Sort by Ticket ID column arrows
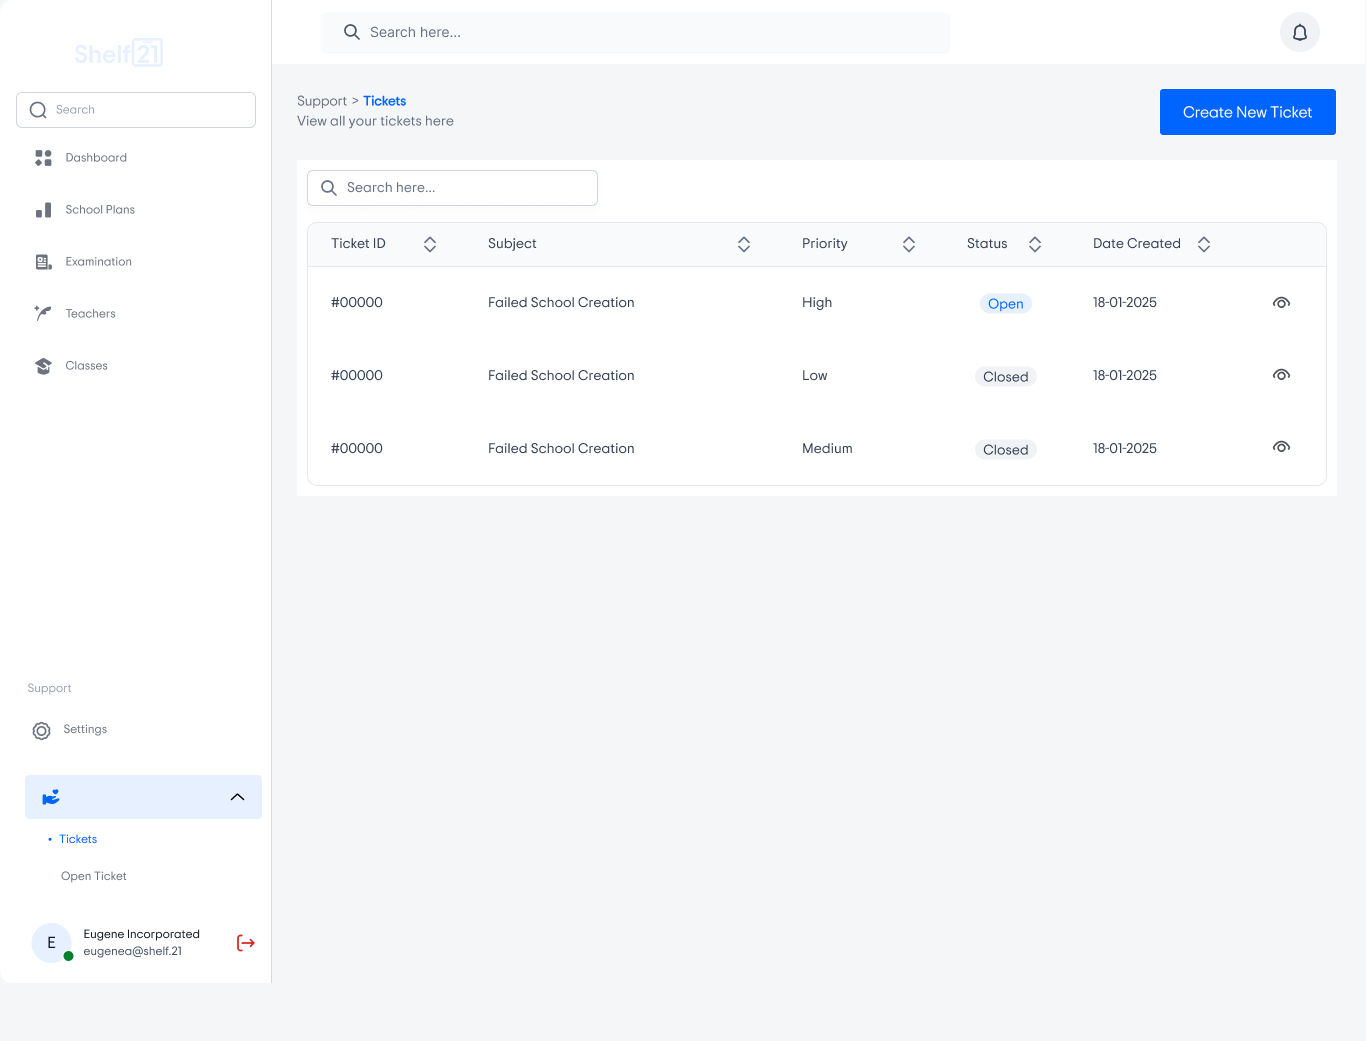The height and width of the screenshot is (1041, 1366). (430, 244)
